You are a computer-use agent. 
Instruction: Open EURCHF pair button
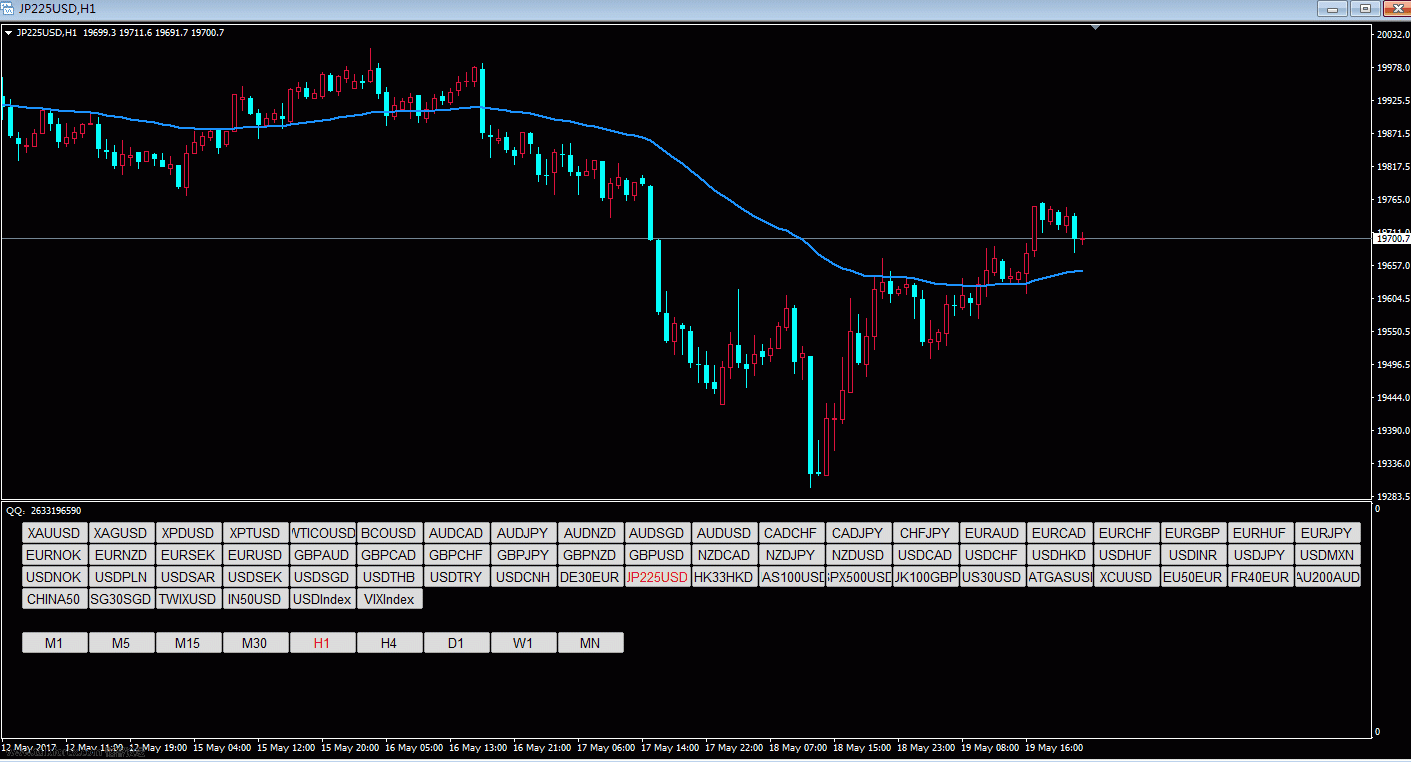coord(1126,533)
